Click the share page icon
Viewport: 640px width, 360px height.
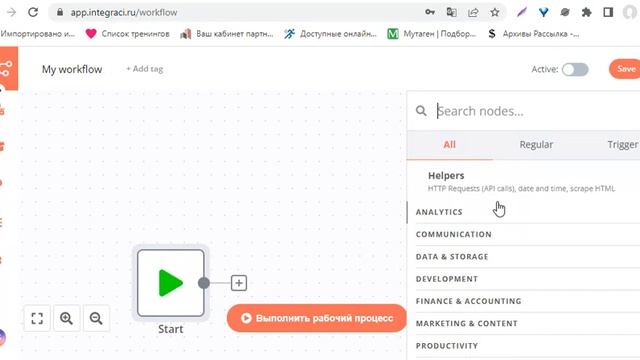(473, 12)
